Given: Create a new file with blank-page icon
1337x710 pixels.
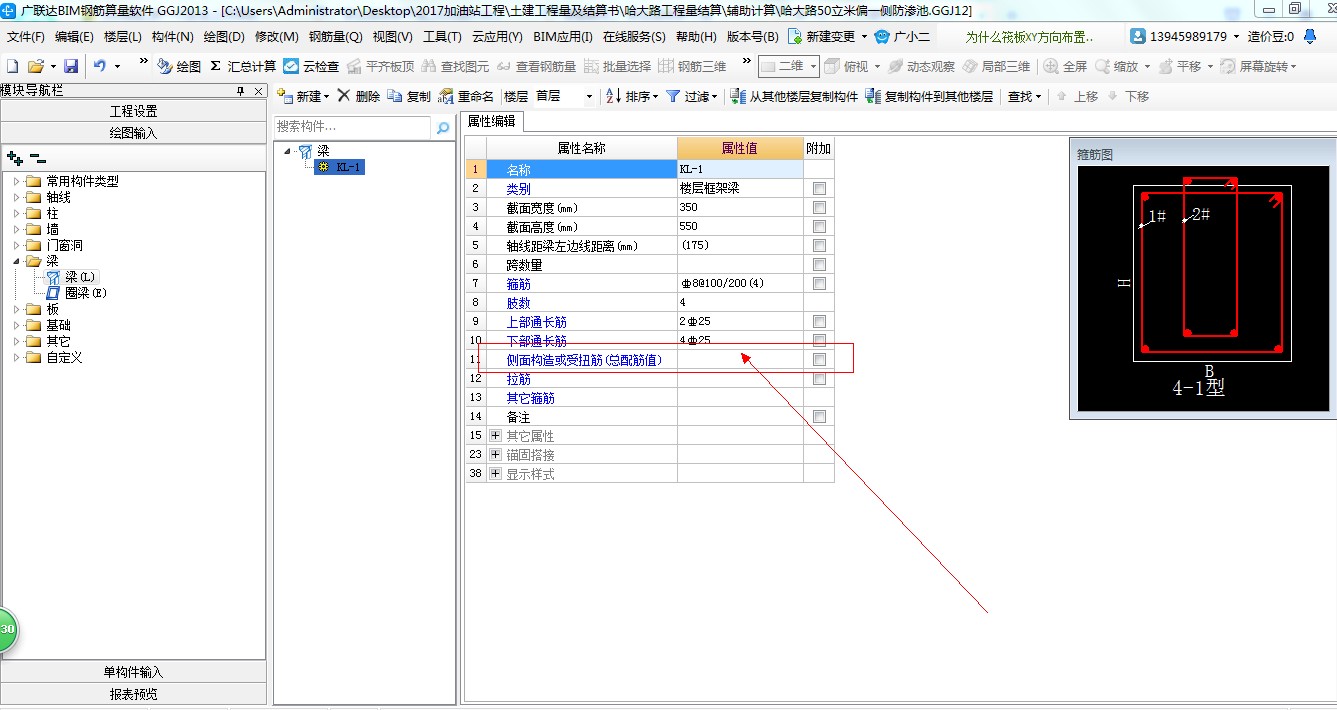Looking at the screenshot, I should pyautogui.click(x=13, y=66).
